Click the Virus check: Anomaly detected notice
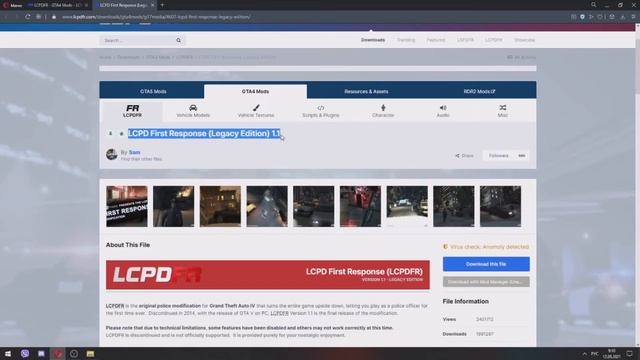 click(486, 247)
